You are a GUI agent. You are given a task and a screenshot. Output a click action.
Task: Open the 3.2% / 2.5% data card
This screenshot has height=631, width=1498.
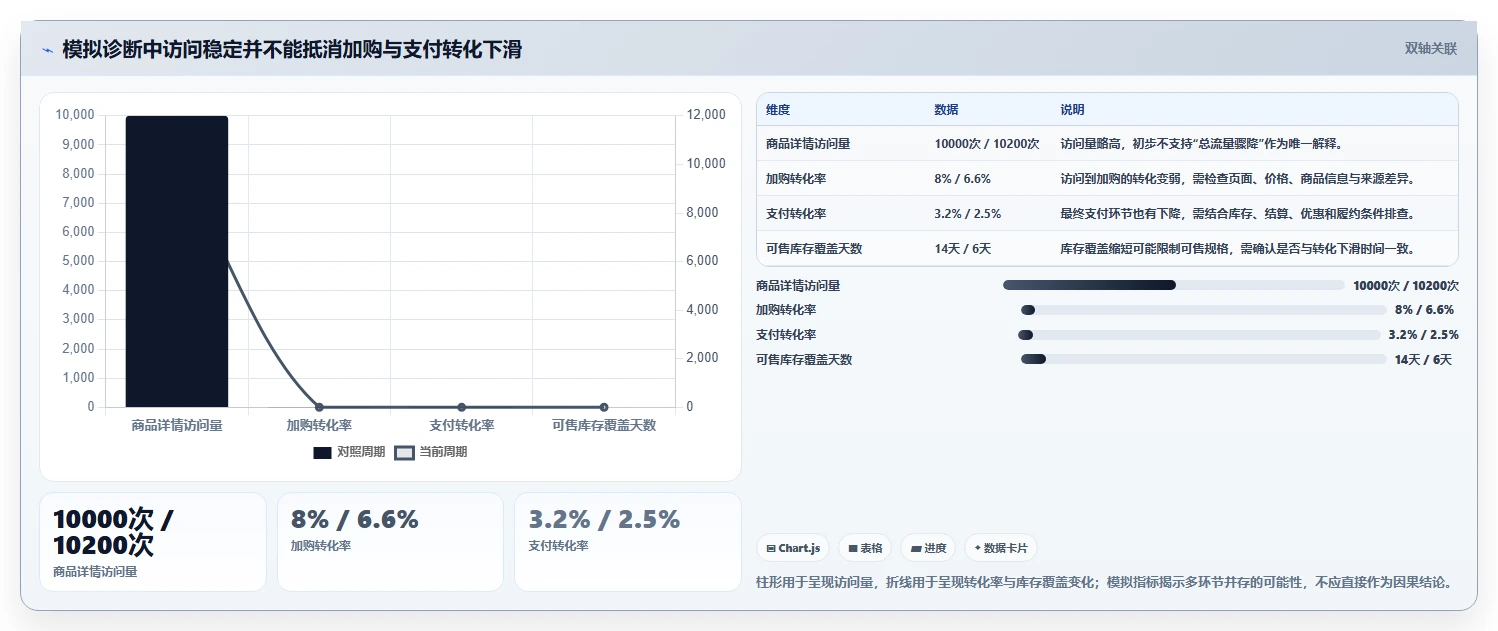click(x=628, y=542)
